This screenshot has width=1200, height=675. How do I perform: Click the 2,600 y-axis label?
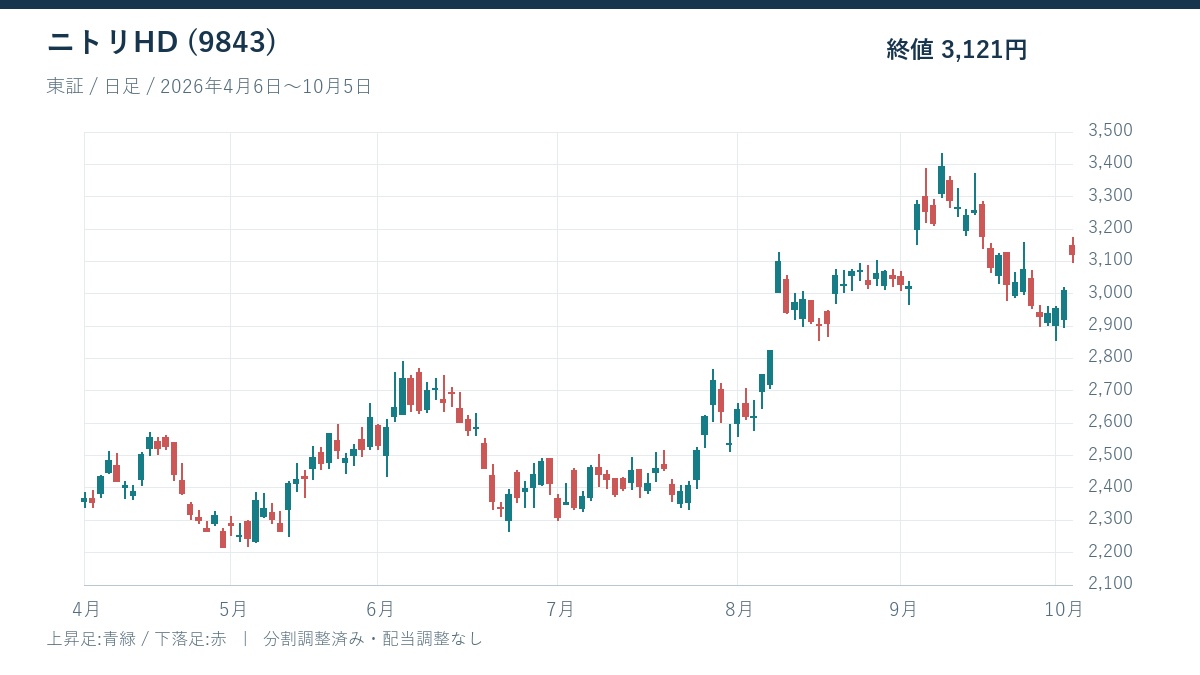tap(1110, 421)
